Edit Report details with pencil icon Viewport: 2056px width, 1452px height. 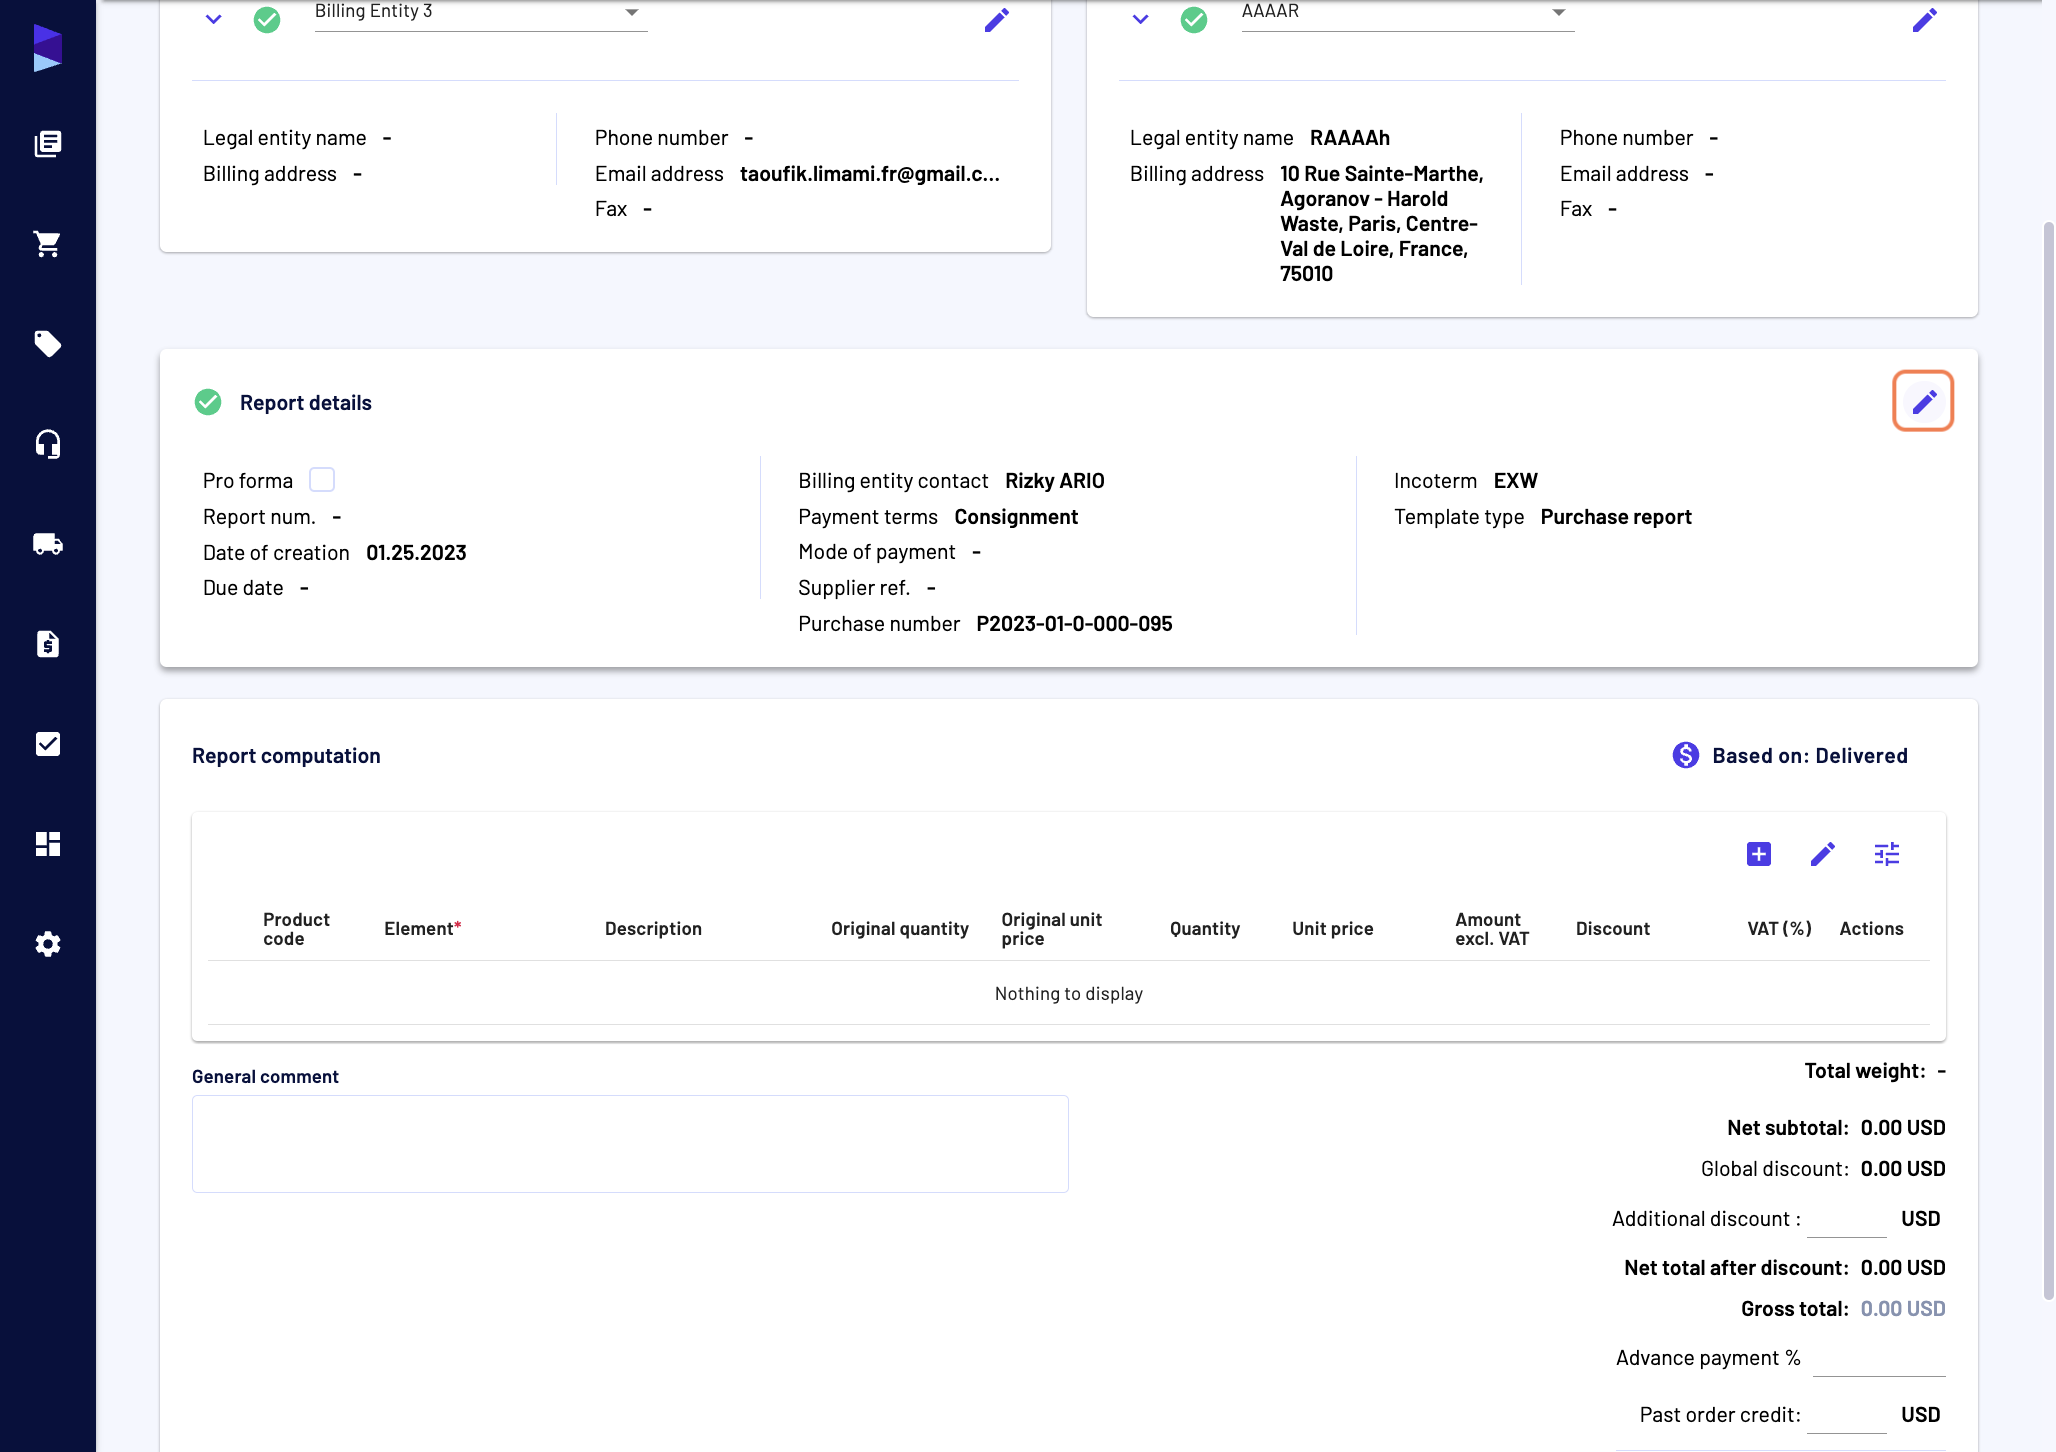pyautogui.click(x=1923, y=402)
